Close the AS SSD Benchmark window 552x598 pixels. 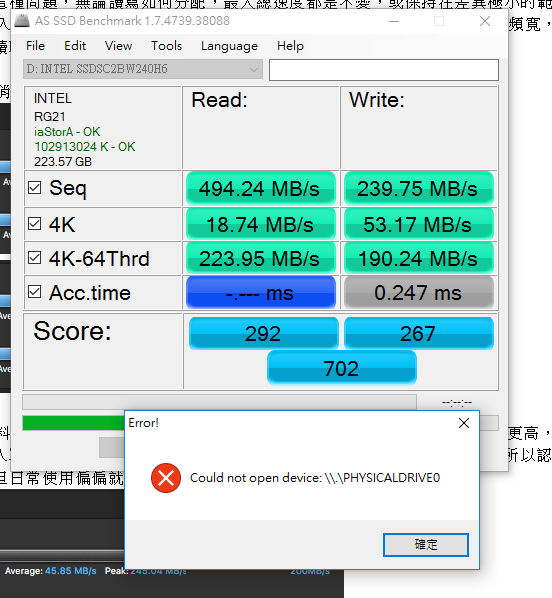[485, 21]
